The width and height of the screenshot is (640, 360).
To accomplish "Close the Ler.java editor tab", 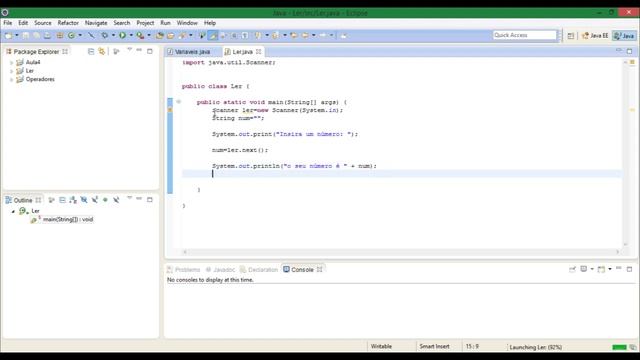I will (x=258, y=51).
